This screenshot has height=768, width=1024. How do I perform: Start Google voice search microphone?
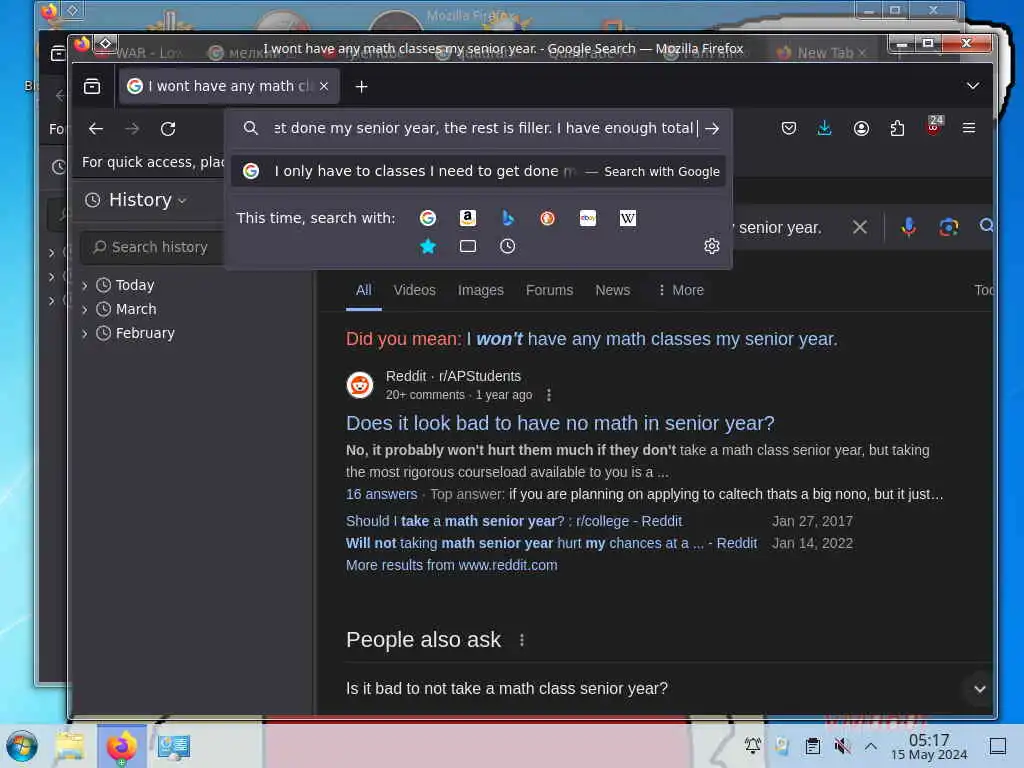pos(908,227)
